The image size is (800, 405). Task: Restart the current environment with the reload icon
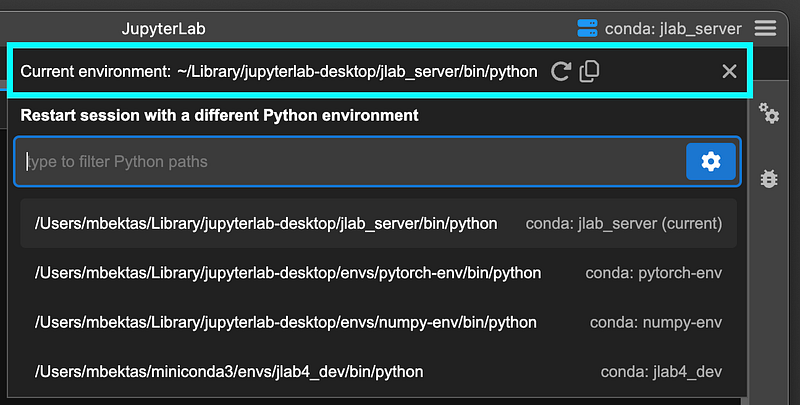pyautogui.click(x=560, y=71)
